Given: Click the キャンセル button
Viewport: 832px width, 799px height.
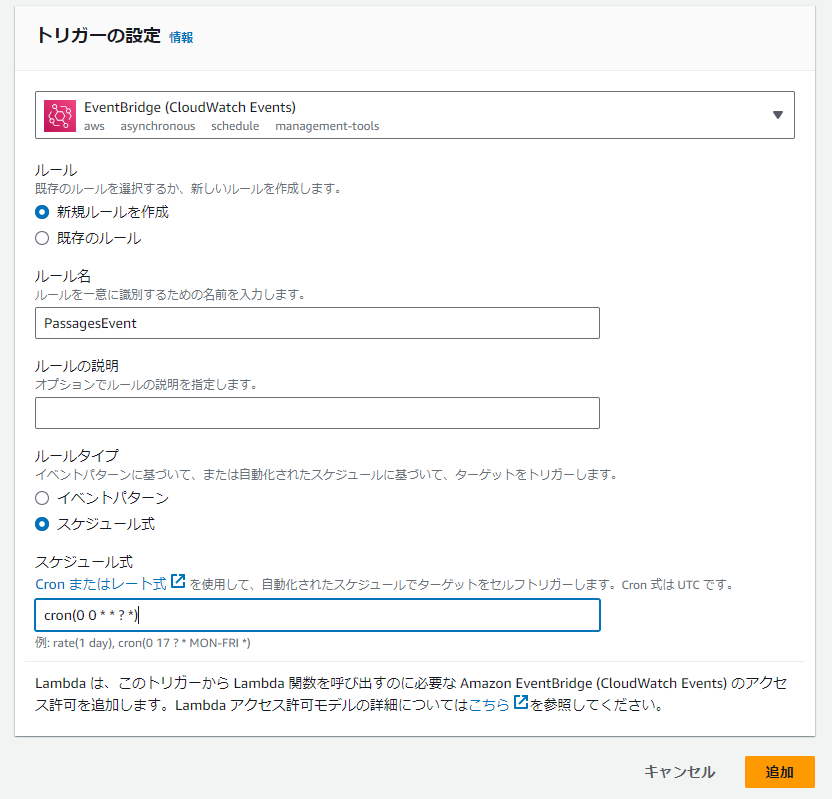Looking at the screenshot, I should [680, 772].
